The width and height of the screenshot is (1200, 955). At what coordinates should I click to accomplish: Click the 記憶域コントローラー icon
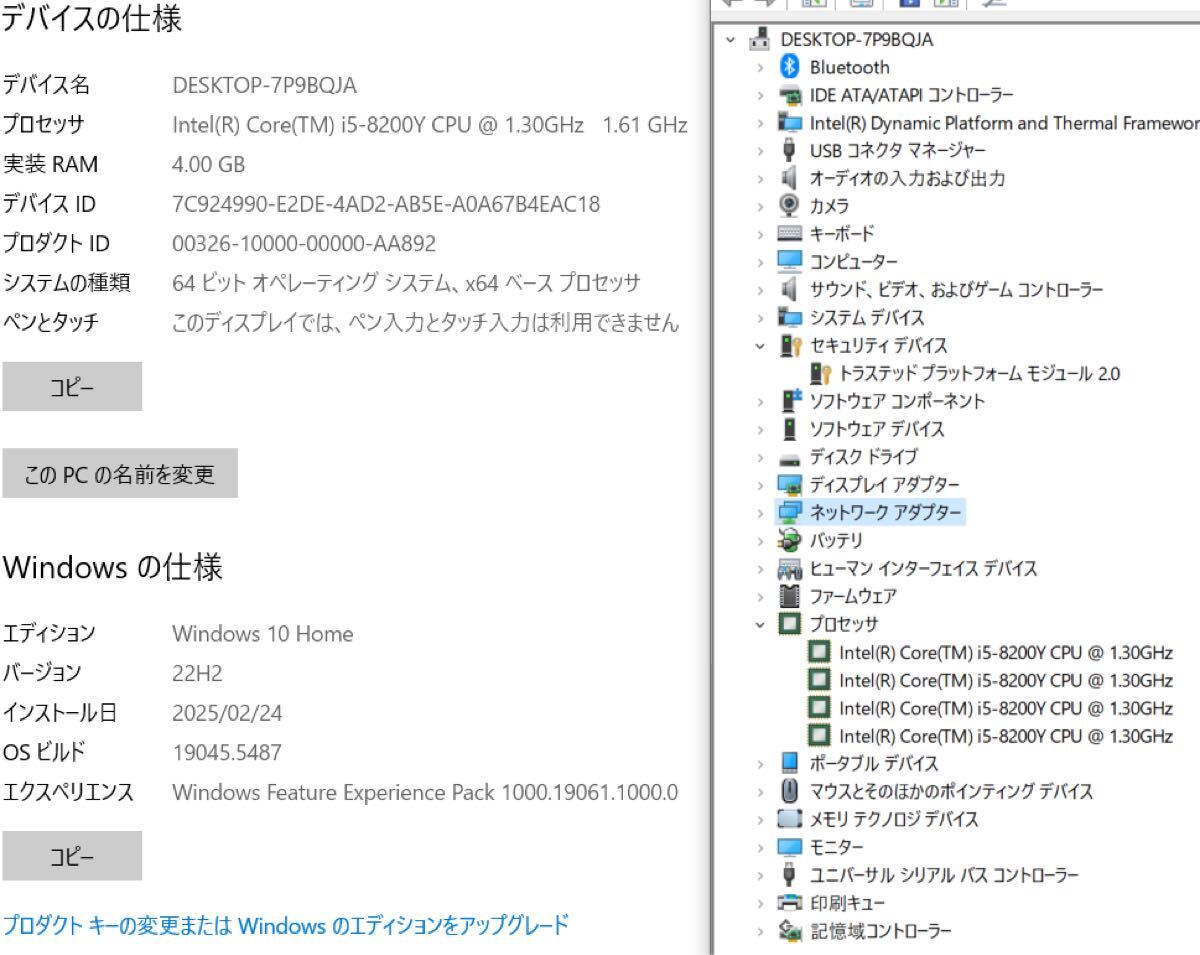[790, 930]
